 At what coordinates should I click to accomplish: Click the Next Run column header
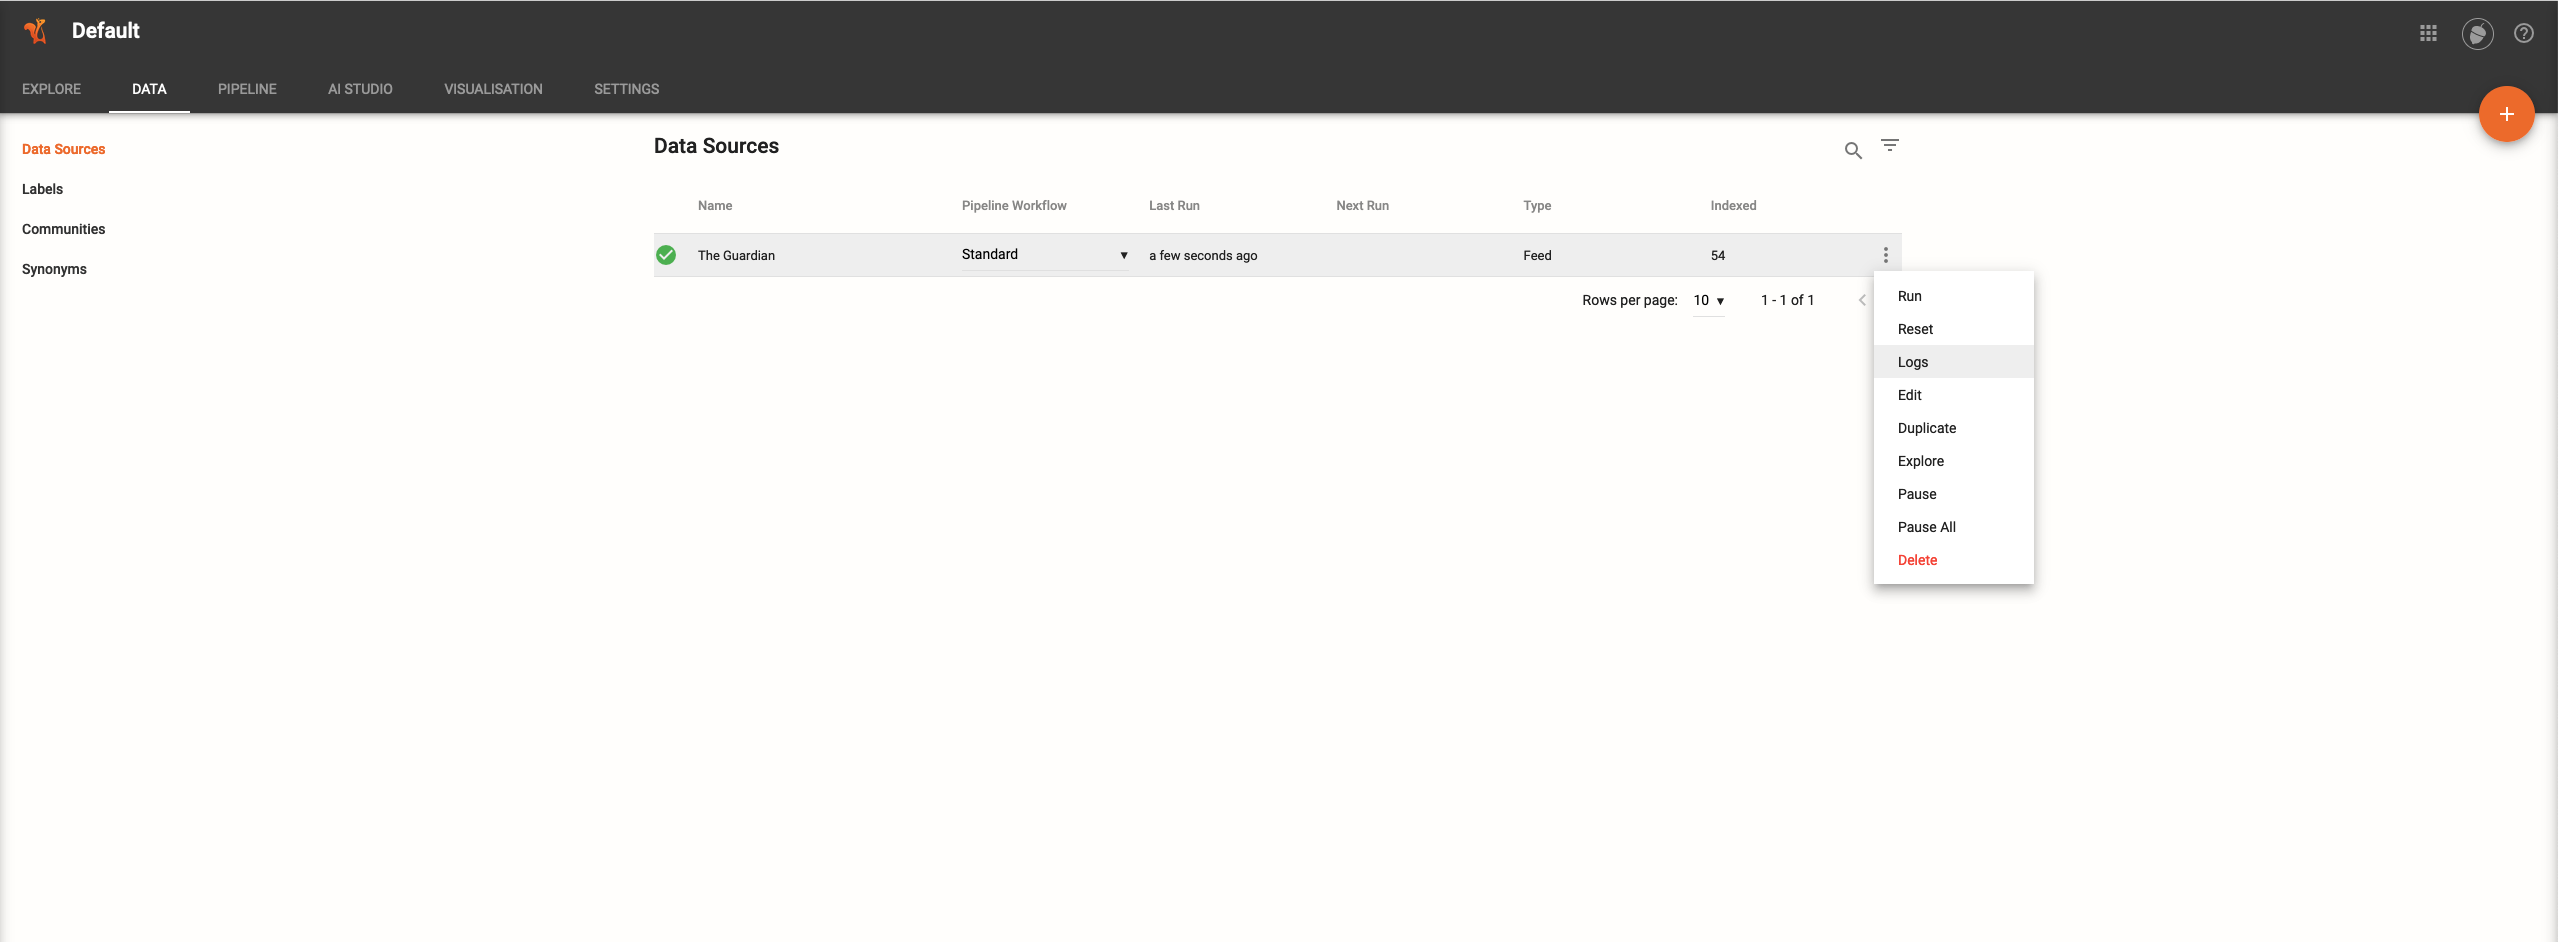pyautogui.click(x=1362, y=206)
